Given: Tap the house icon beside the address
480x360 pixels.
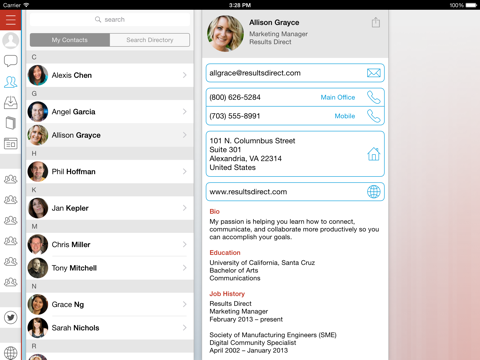Looking at the screenshot, I should (374, 154).
